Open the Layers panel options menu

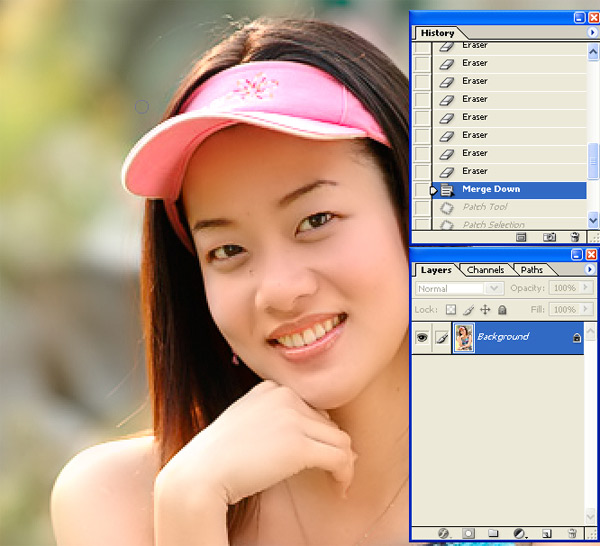pos(590,269)
